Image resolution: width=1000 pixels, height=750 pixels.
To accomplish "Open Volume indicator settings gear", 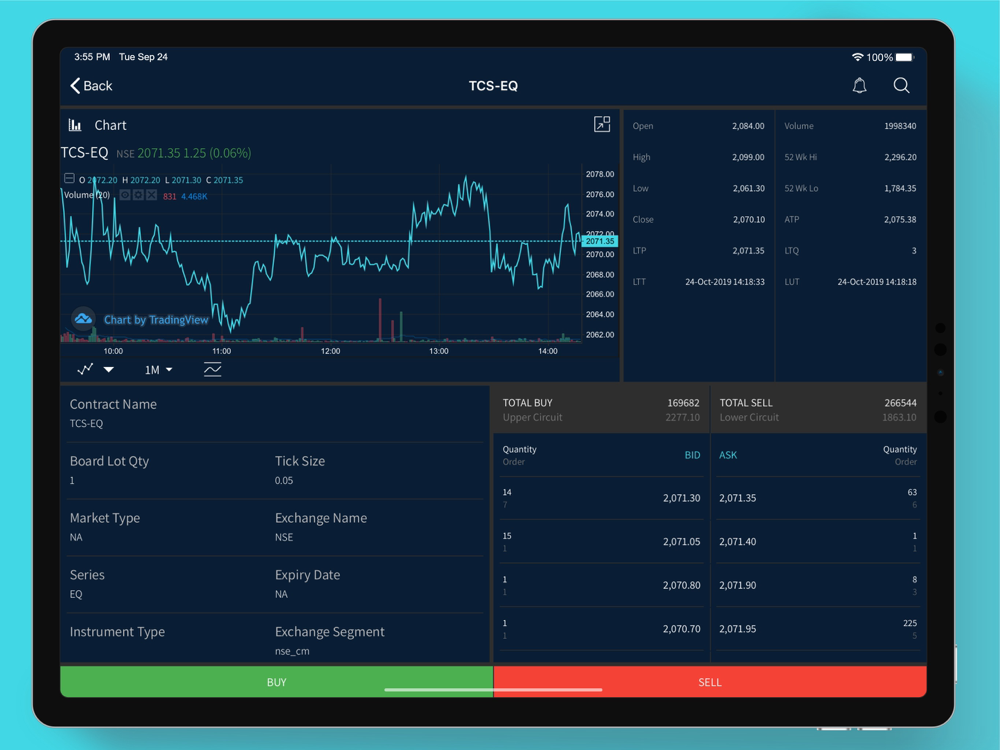I will 138,195.
